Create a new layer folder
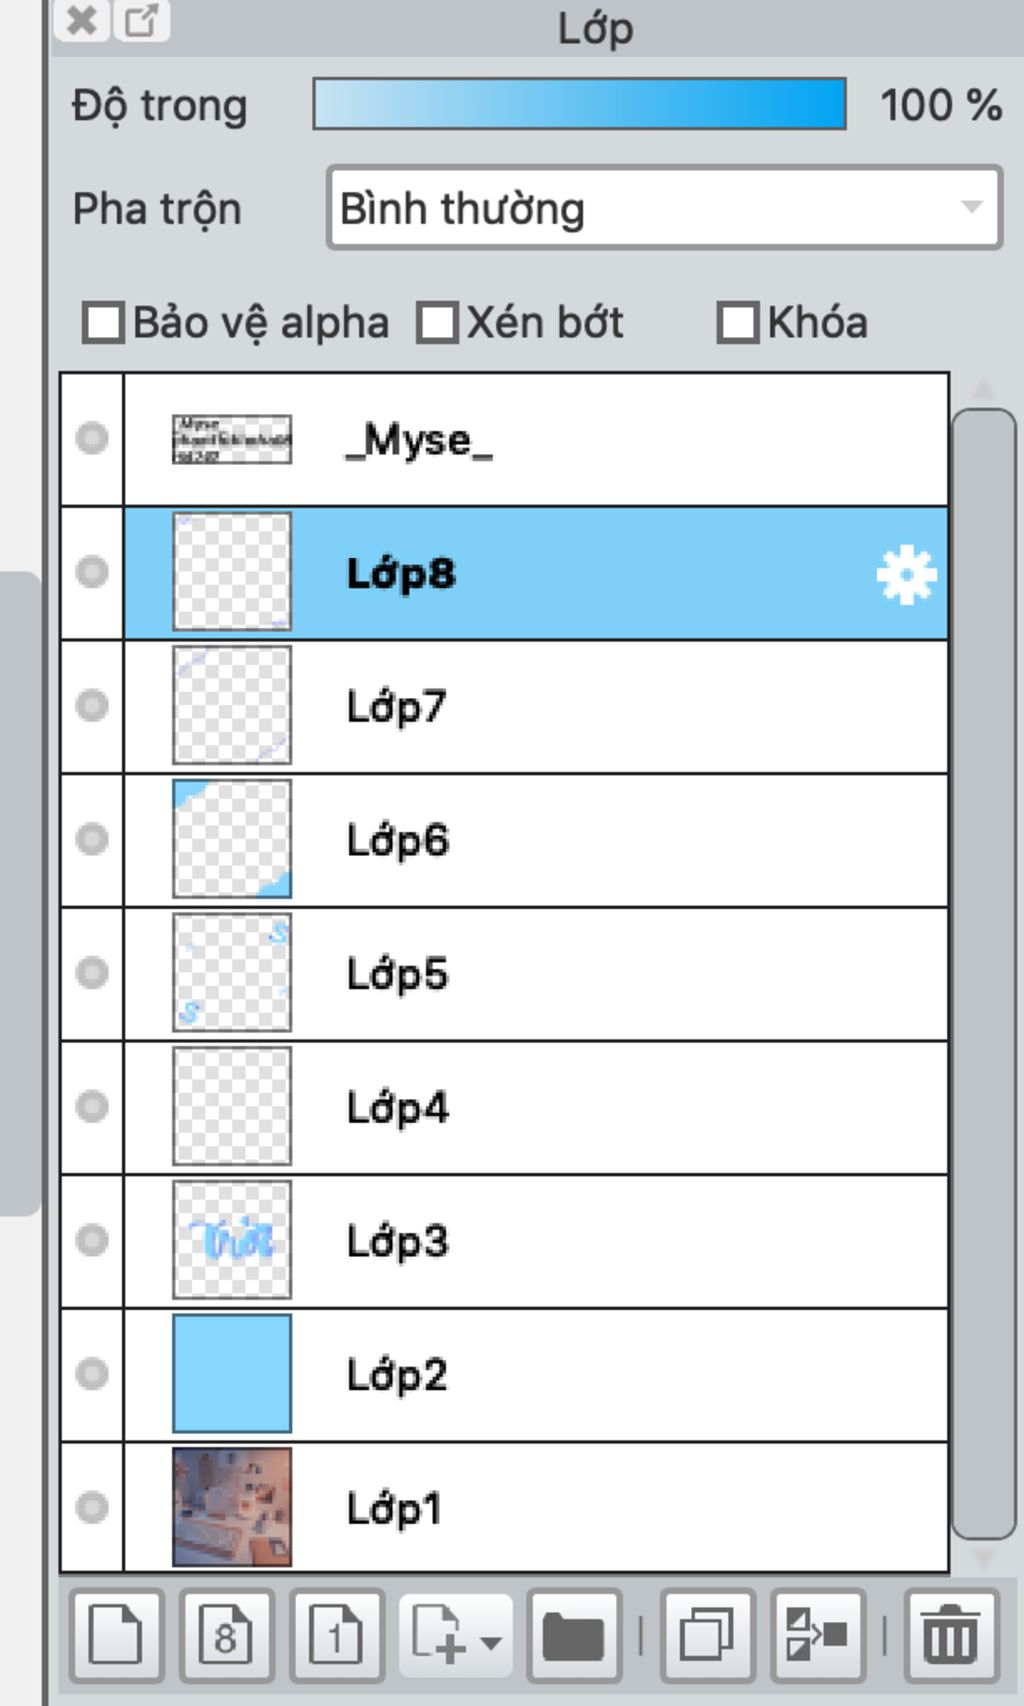This screenshot has width=1024, height=1706. click(x=574, y=1636)
